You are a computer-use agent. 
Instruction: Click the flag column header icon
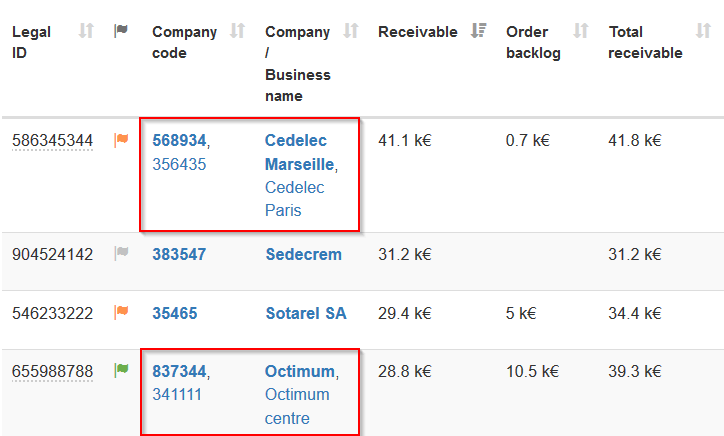pyautogui.click(x=121, y=31)
